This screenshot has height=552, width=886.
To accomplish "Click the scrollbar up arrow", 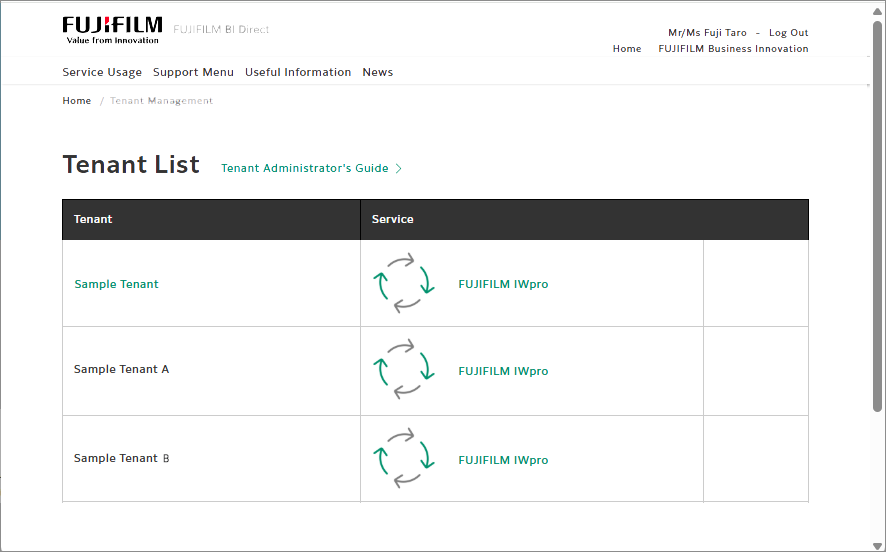I will (877, 11).
